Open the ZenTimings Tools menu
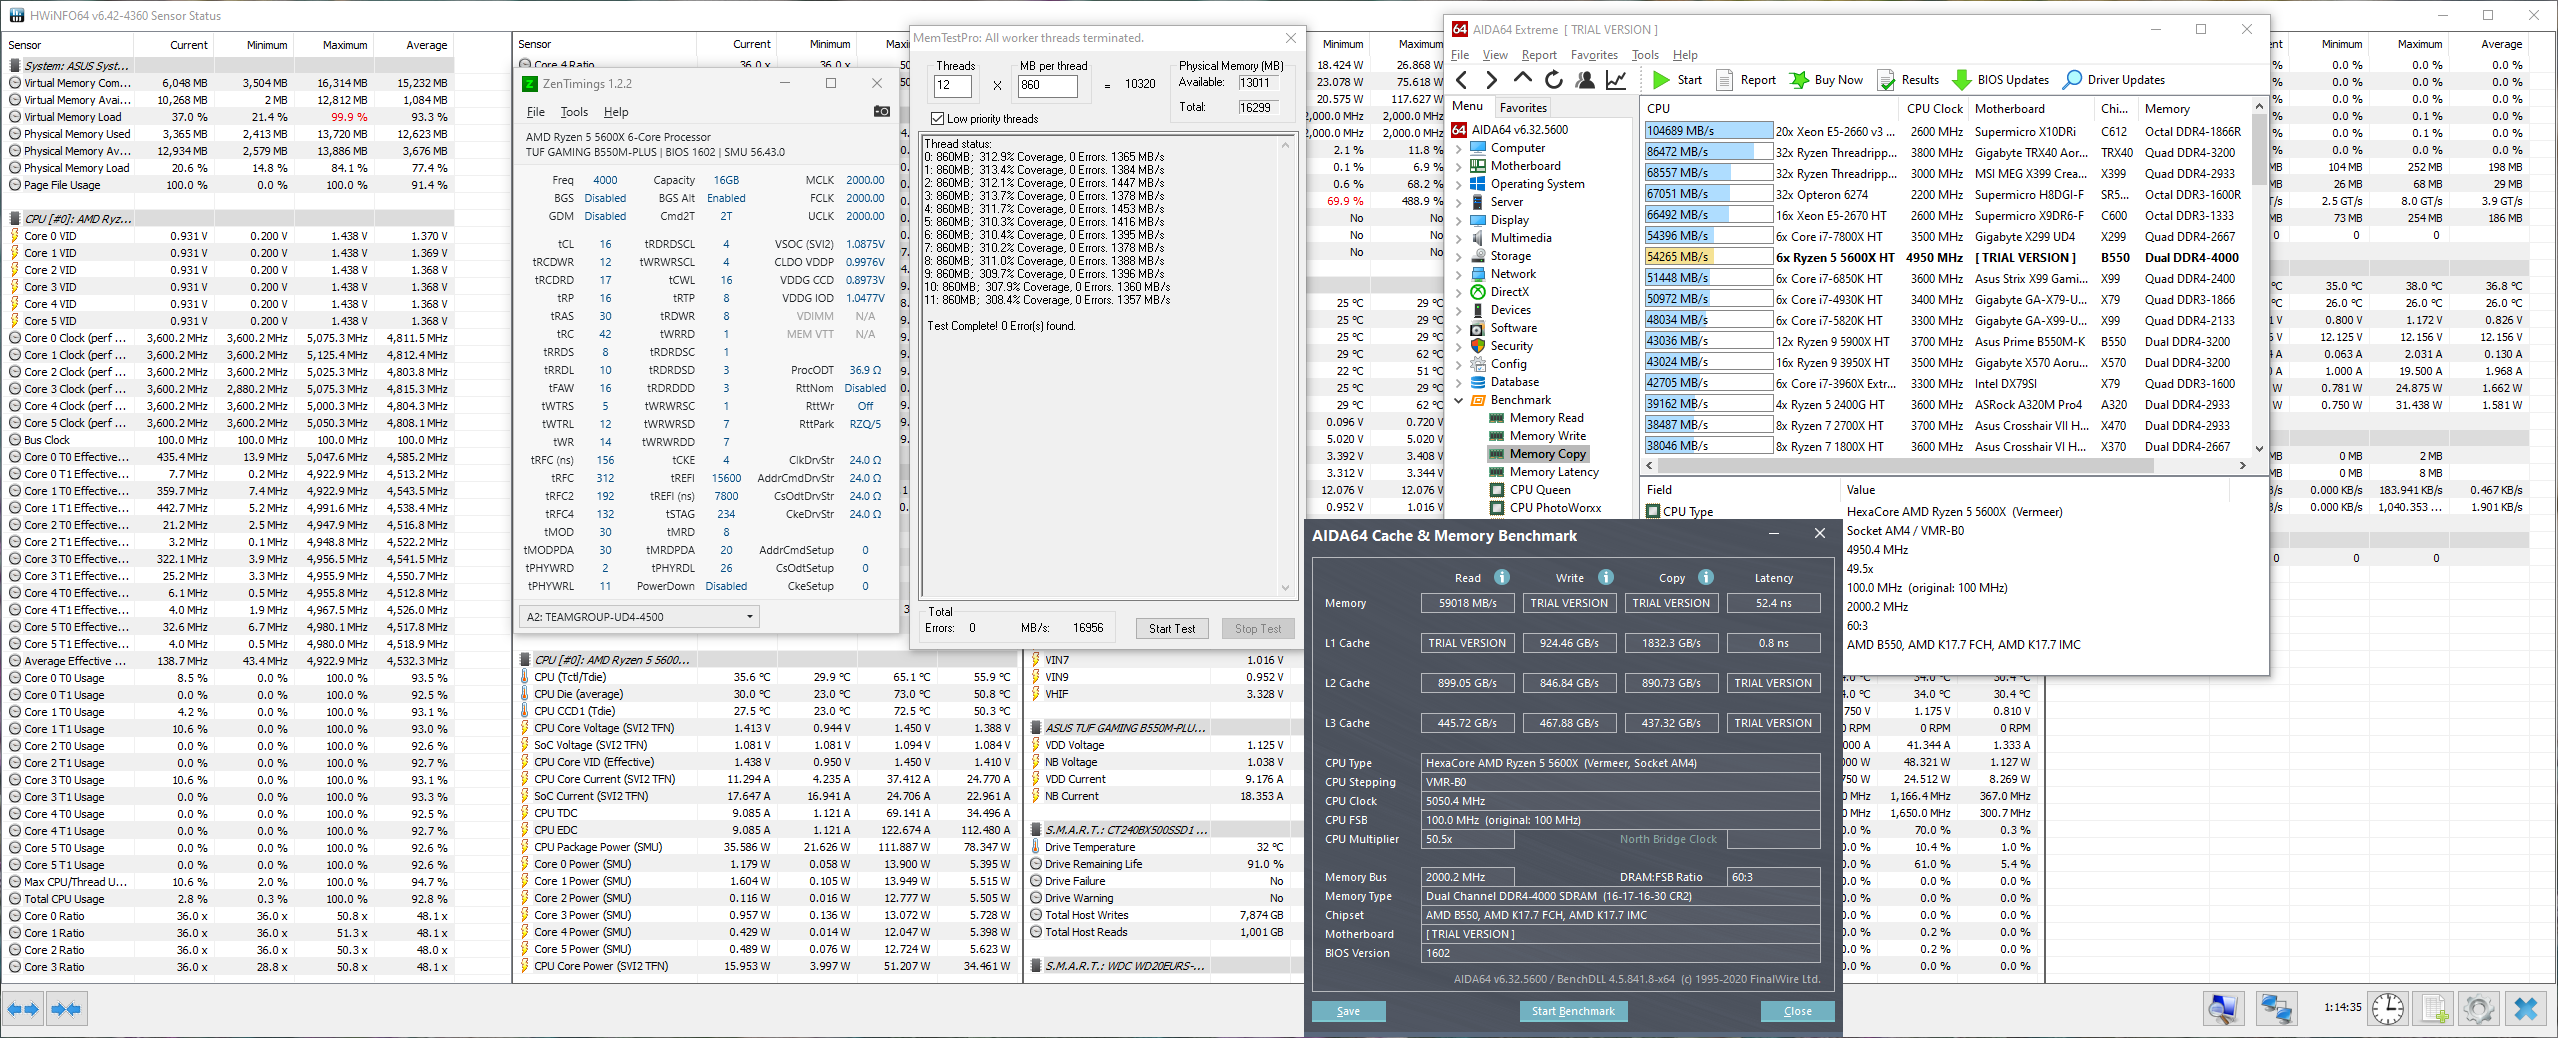The image size is (2558, 1038). pos(574,112)
